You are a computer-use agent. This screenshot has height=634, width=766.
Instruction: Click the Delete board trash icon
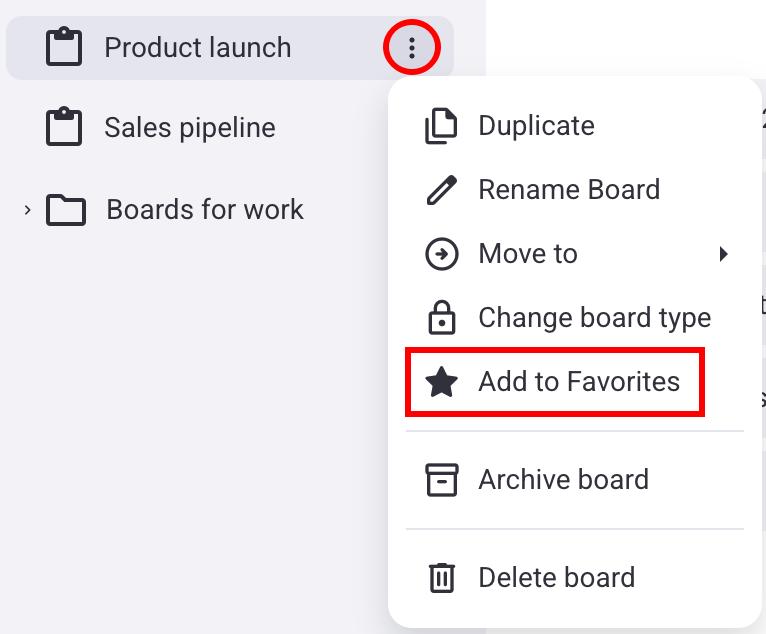(x=441, y=578)
